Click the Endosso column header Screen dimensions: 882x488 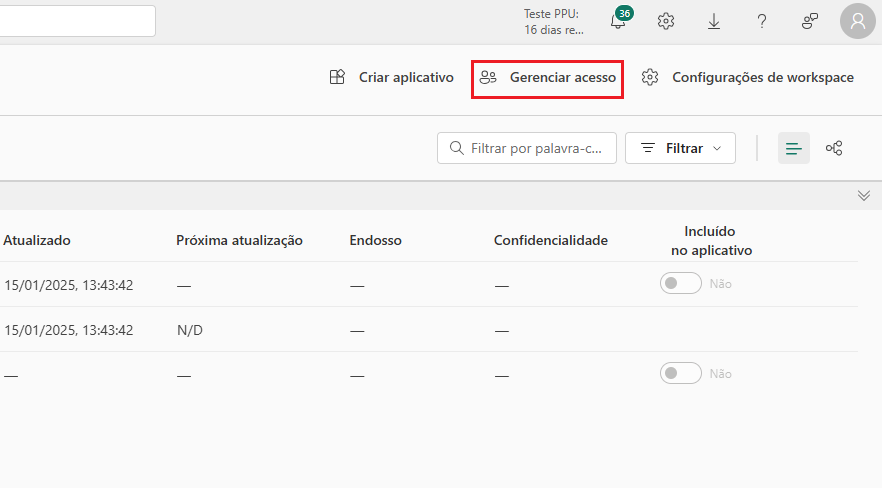pyautogui.click(x=375, y=240)
